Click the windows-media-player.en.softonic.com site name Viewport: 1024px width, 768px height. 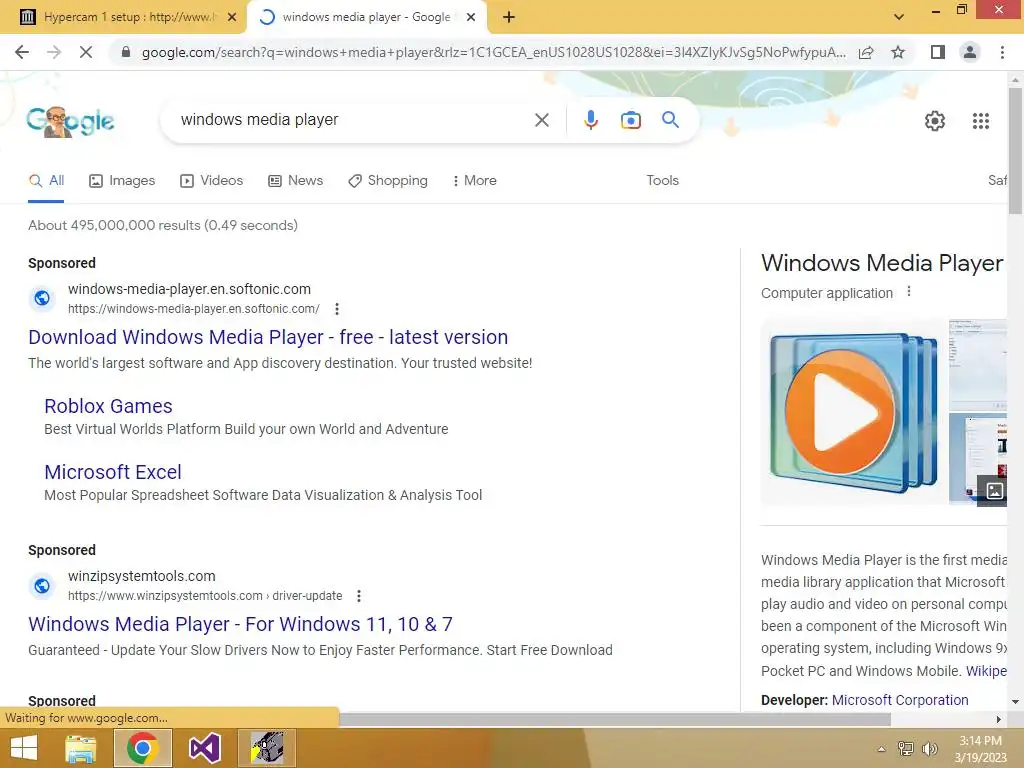tap(189, 289)
